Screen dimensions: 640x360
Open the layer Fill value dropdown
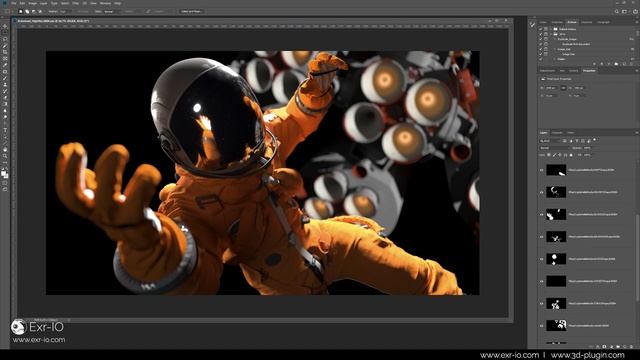click(x=587, y=155)
